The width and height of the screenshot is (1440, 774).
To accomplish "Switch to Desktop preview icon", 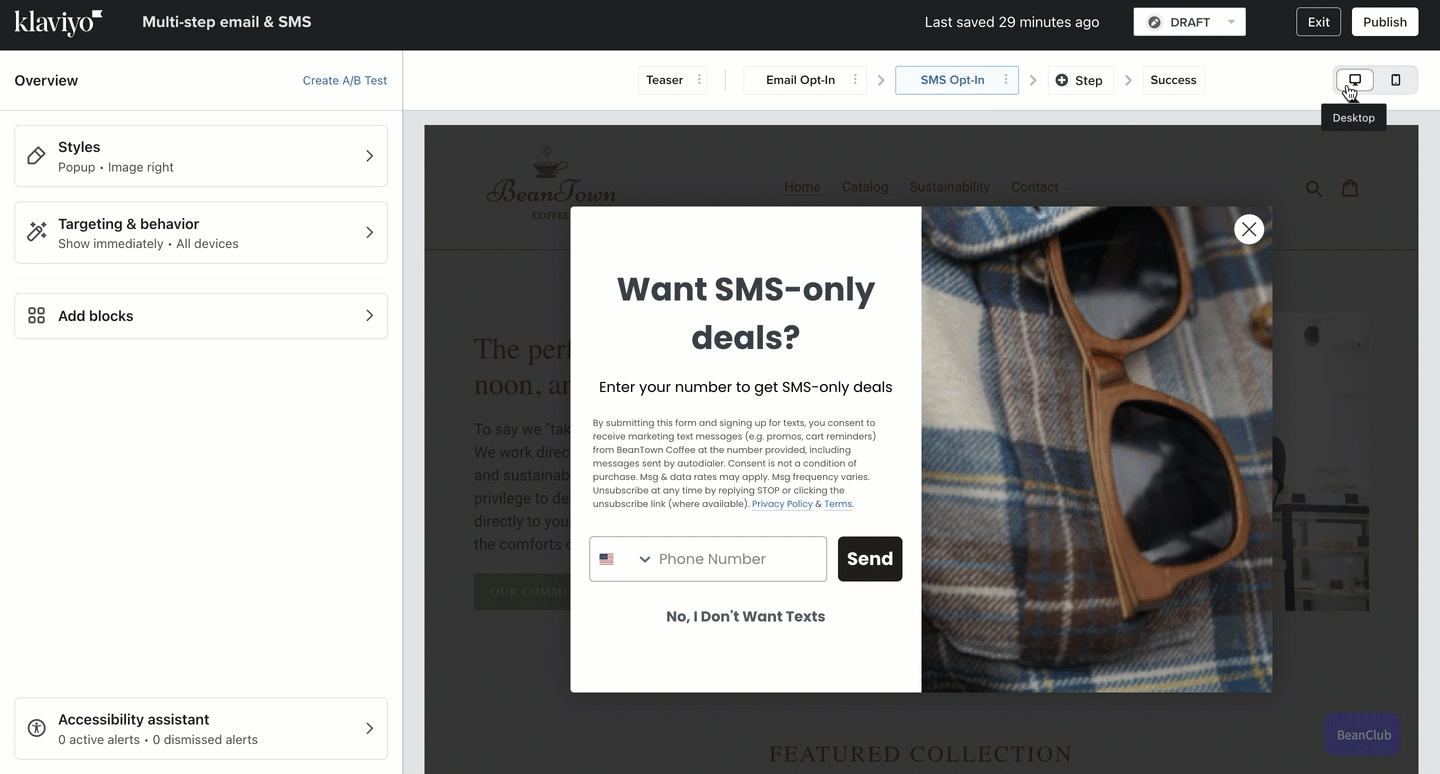I will 1355,80.
